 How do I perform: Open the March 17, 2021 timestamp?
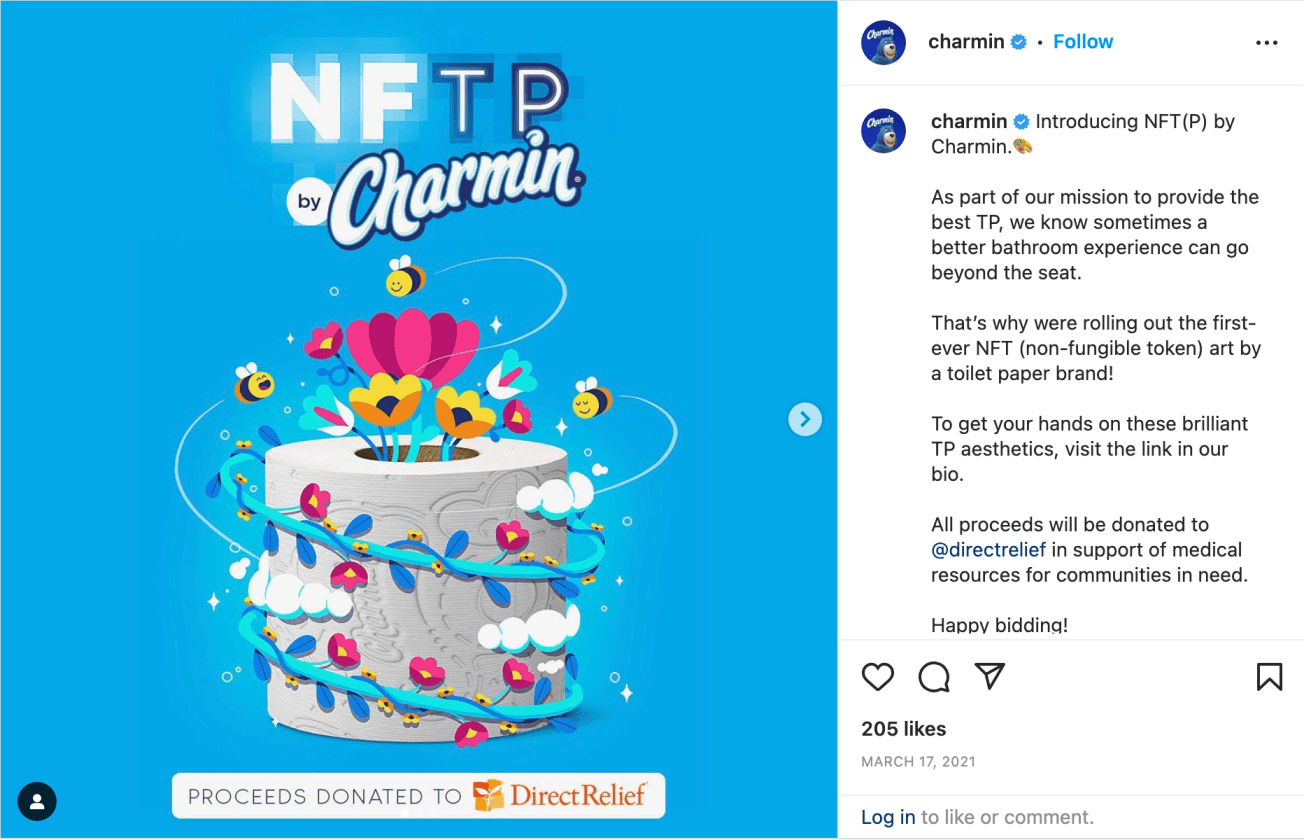[918, 762]
